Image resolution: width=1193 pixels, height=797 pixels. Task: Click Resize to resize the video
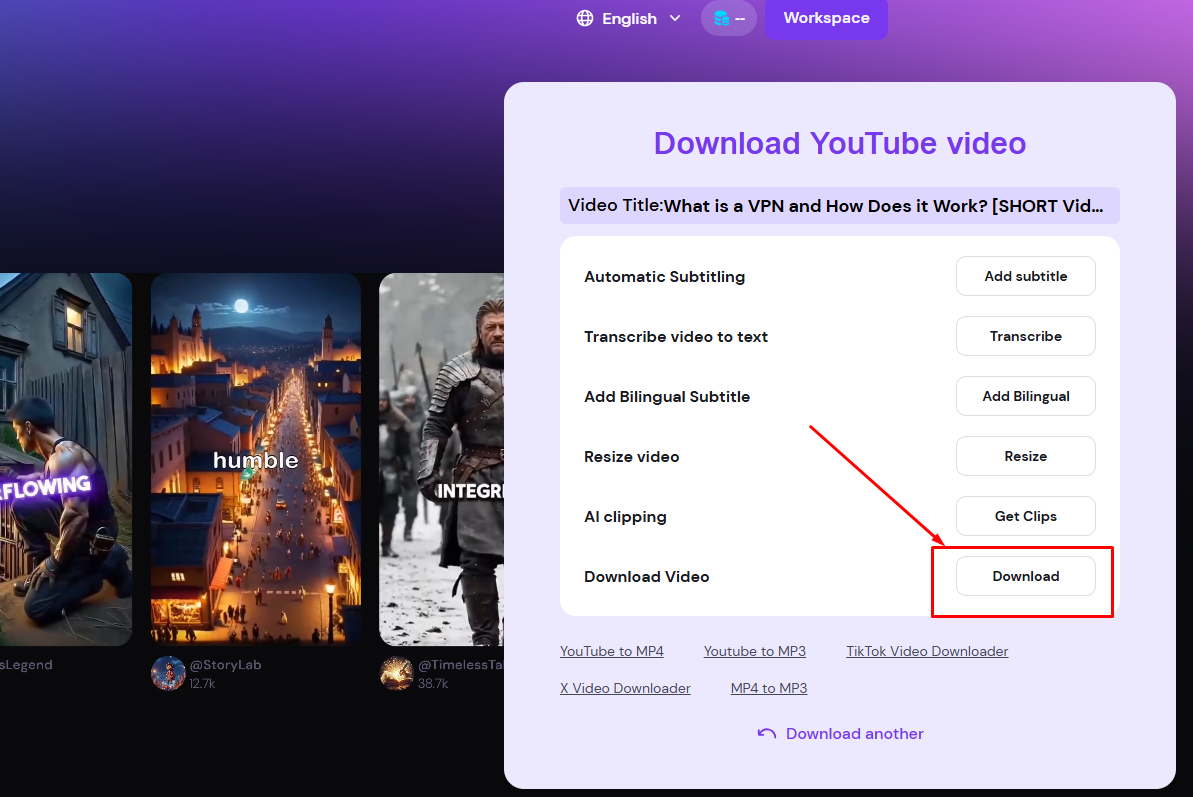(x=1025, y=456)
